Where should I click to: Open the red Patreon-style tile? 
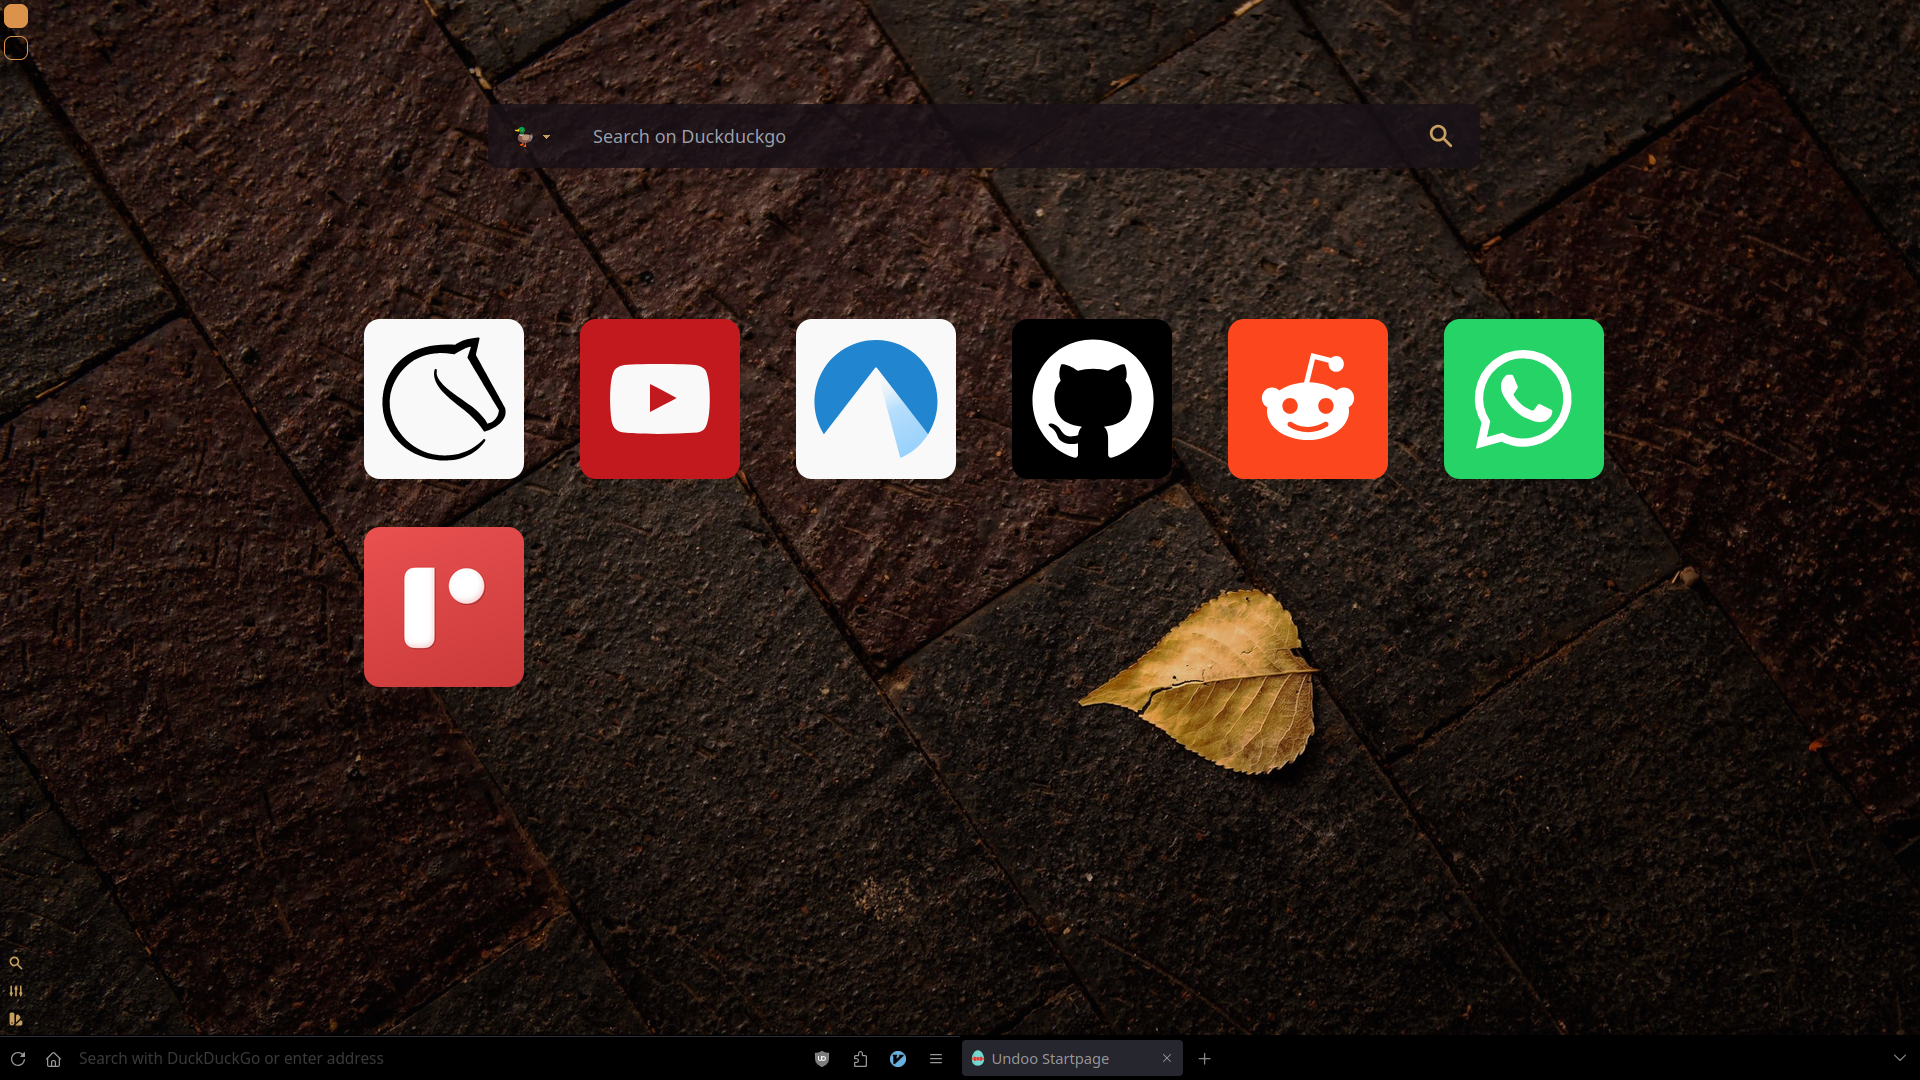click(444, 607)
